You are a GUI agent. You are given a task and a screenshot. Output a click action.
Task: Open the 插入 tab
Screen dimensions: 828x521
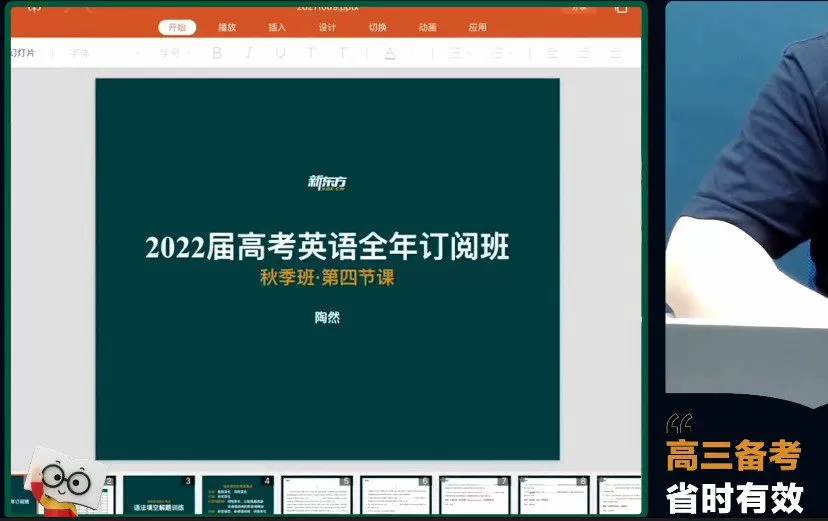click(277, 27)
